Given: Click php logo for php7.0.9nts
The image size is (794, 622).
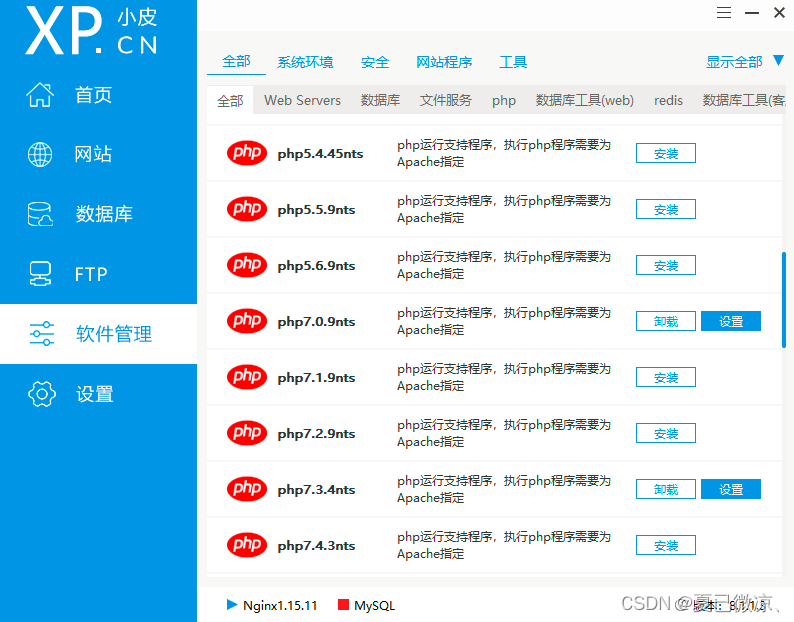Looking at the screenshot, I should [247, 321].
